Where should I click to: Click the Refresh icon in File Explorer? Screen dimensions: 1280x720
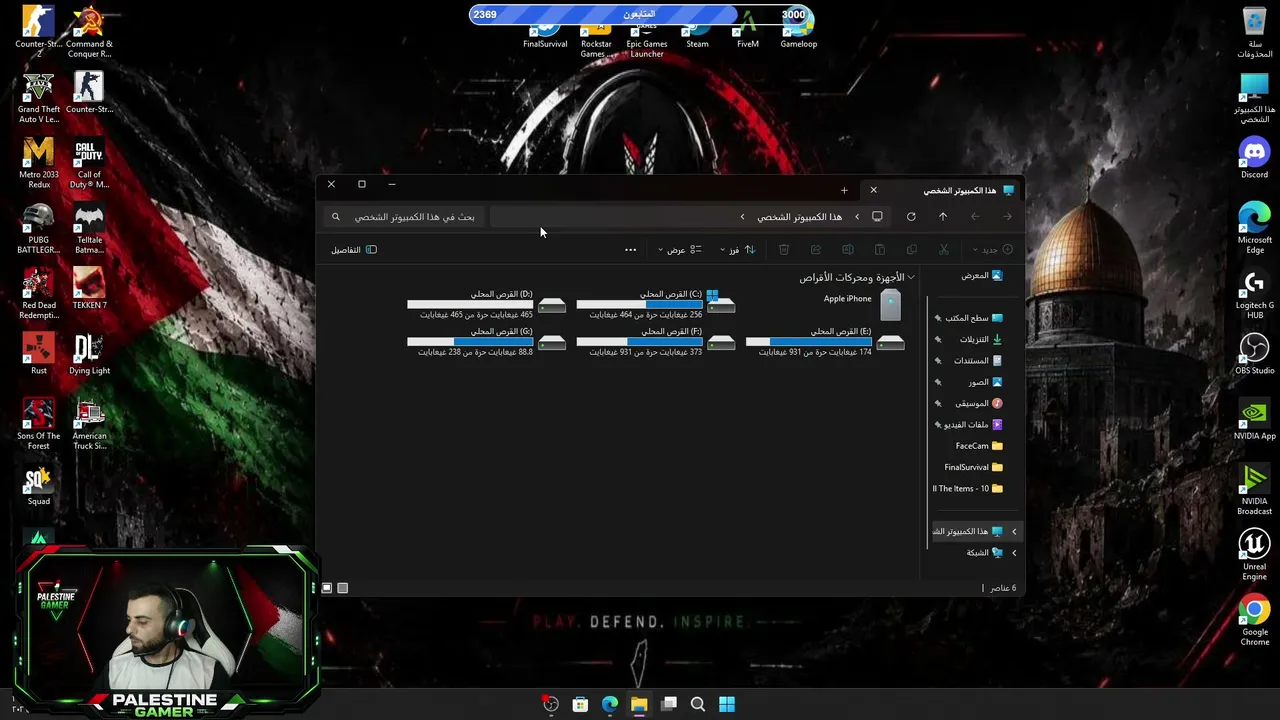point(911,217)
